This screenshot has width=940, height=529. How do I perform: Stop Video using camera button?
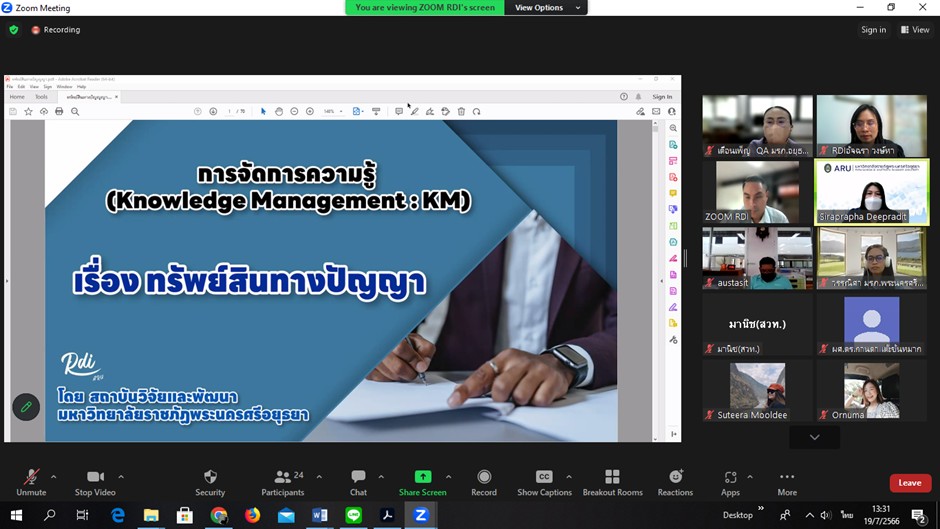tap(95, 483)
